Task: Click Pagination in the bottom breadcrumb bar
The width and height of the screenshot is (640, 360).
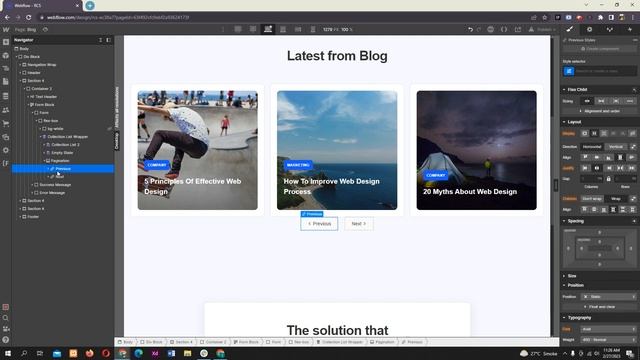Action: pos(382,342)
